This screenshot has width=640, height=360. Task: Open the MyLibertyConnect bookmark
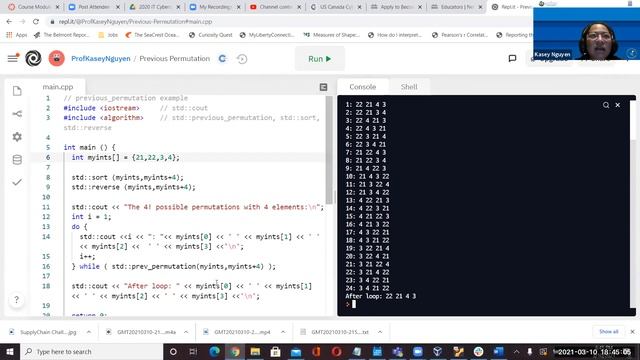click(x=267, y=35)
